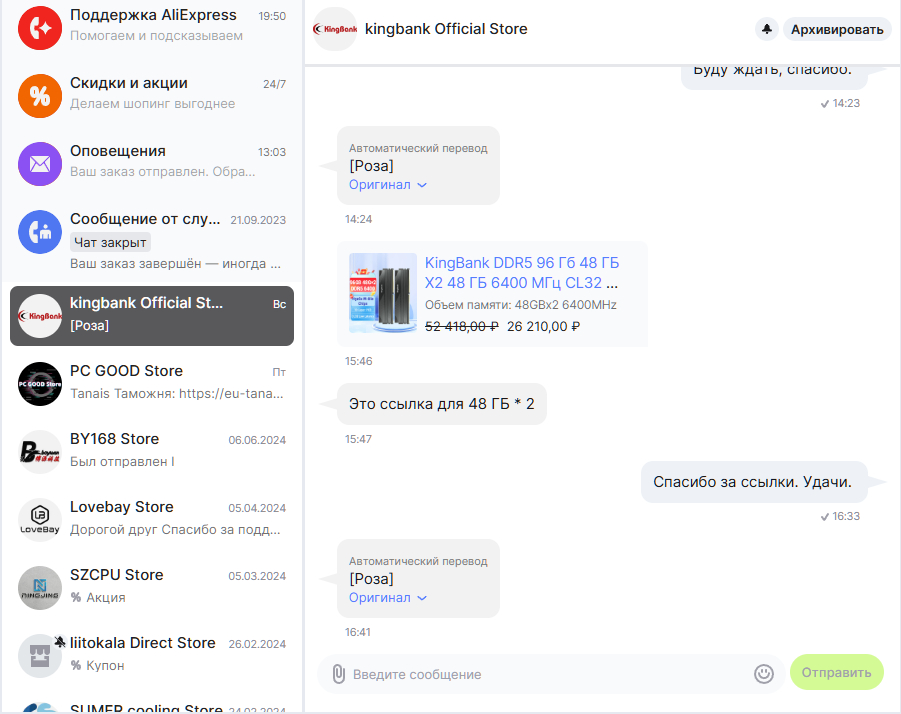Screen dimensions: 901x714
Task: Open Сообщение от службы closed chat
Action: pyautogui.click(x=152, y=240)
